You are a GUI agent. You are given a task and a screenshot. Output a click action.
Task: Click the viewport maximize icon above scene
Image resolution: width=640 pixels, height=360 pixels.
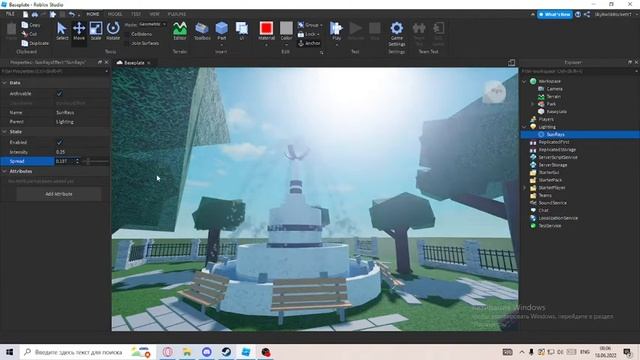click(x=511, y=62)
